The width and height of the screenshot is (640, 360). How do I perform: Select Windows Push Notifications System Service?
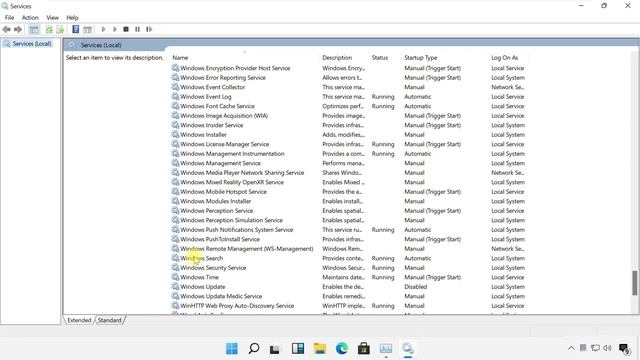[237, 230]
